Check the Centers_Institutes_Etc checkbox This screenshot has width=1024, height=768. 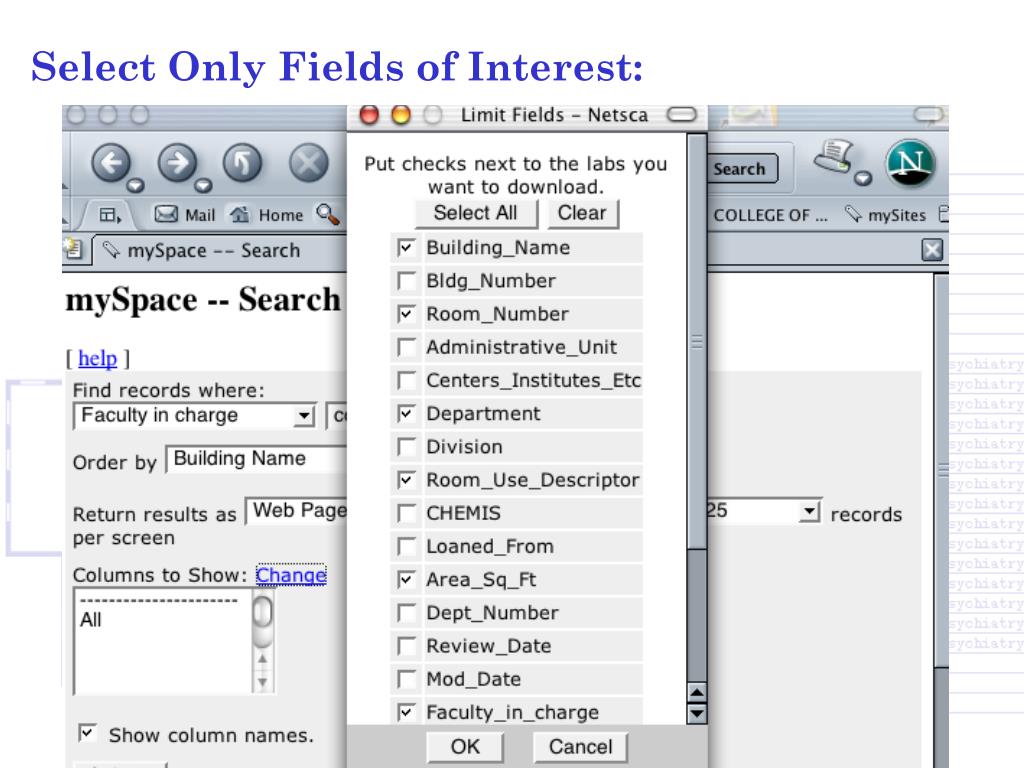tap(406, 380)
